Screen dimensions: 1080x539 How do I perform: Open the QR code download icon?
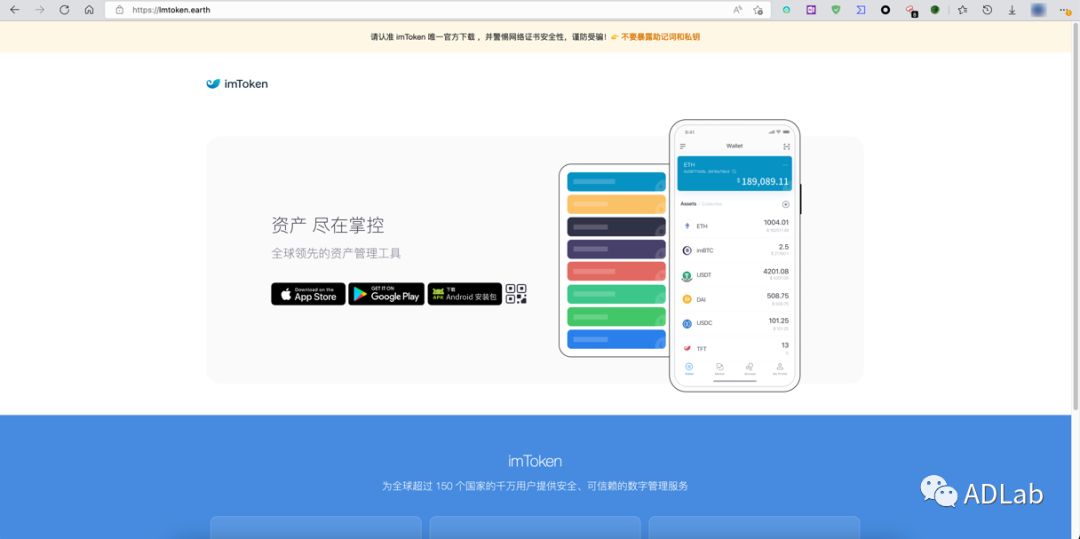(516, 294)
